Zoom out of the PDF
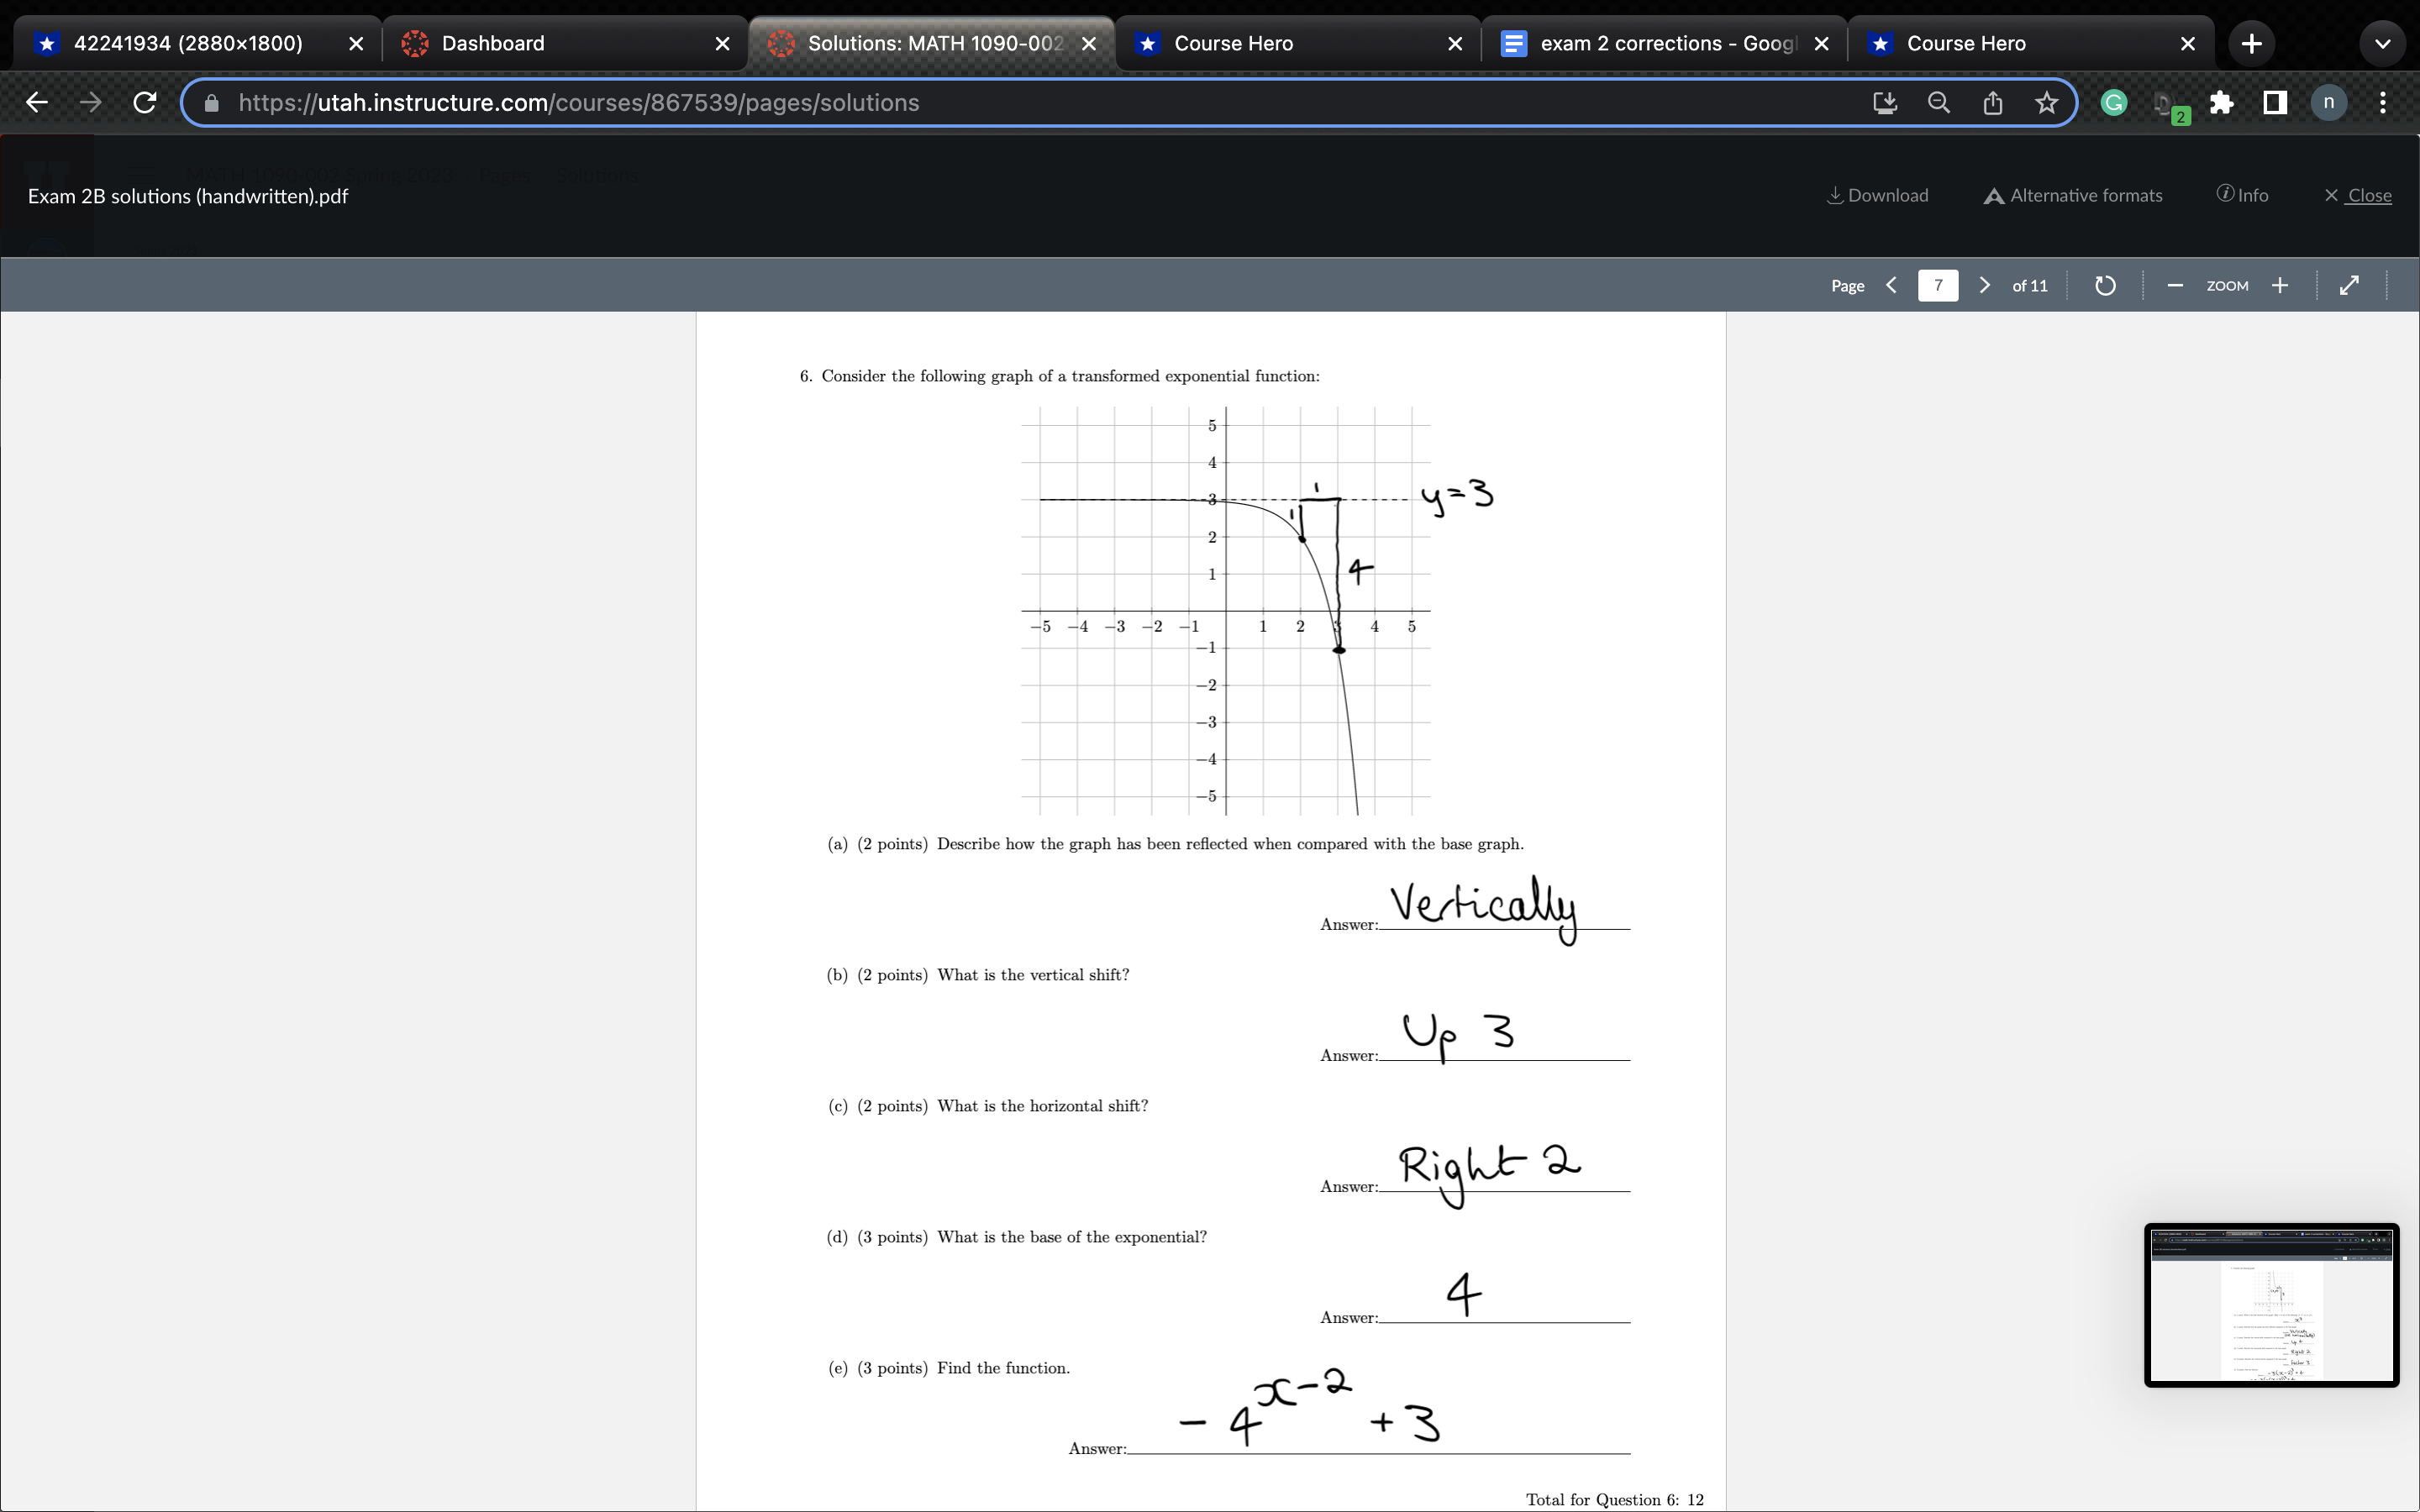The width and height of the screenshot is (2420, 1512). [x=2174, y=285]
